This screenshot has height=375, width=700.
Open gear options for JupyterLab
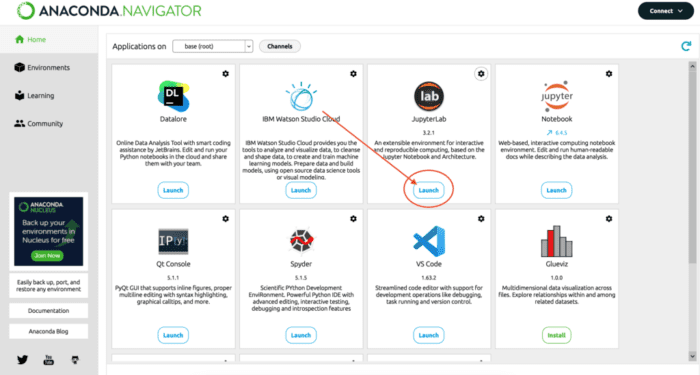point(481,74)
